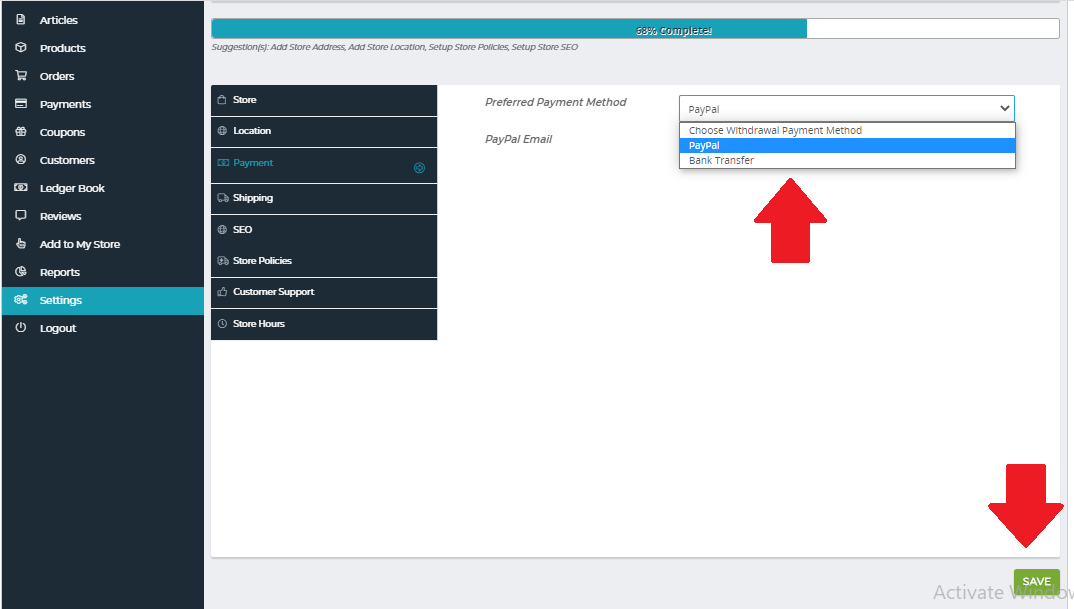Screen dimensions: 1074x609
Task: Choose Bank Transfer option in dropdown
Action: point(846,160)
